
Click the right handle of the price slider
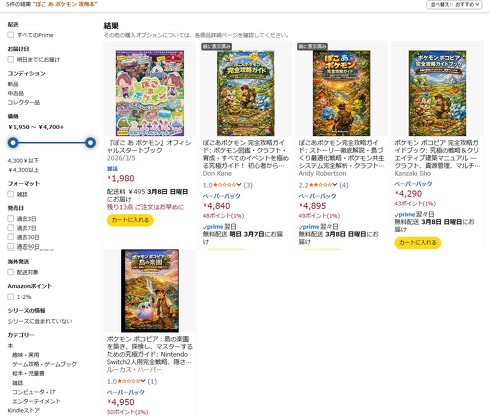pos(90,143)
